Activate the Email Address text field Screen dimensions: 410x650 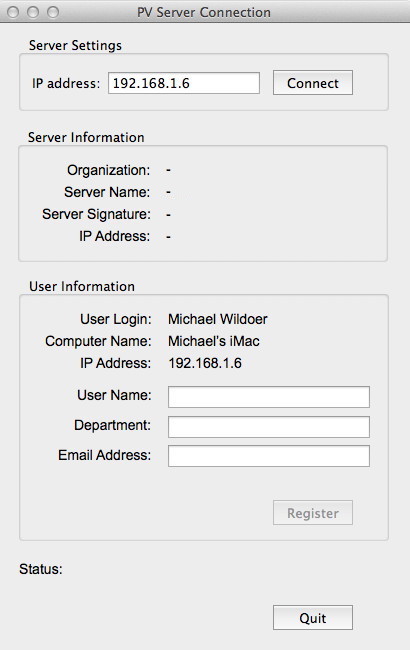[269, 456]
